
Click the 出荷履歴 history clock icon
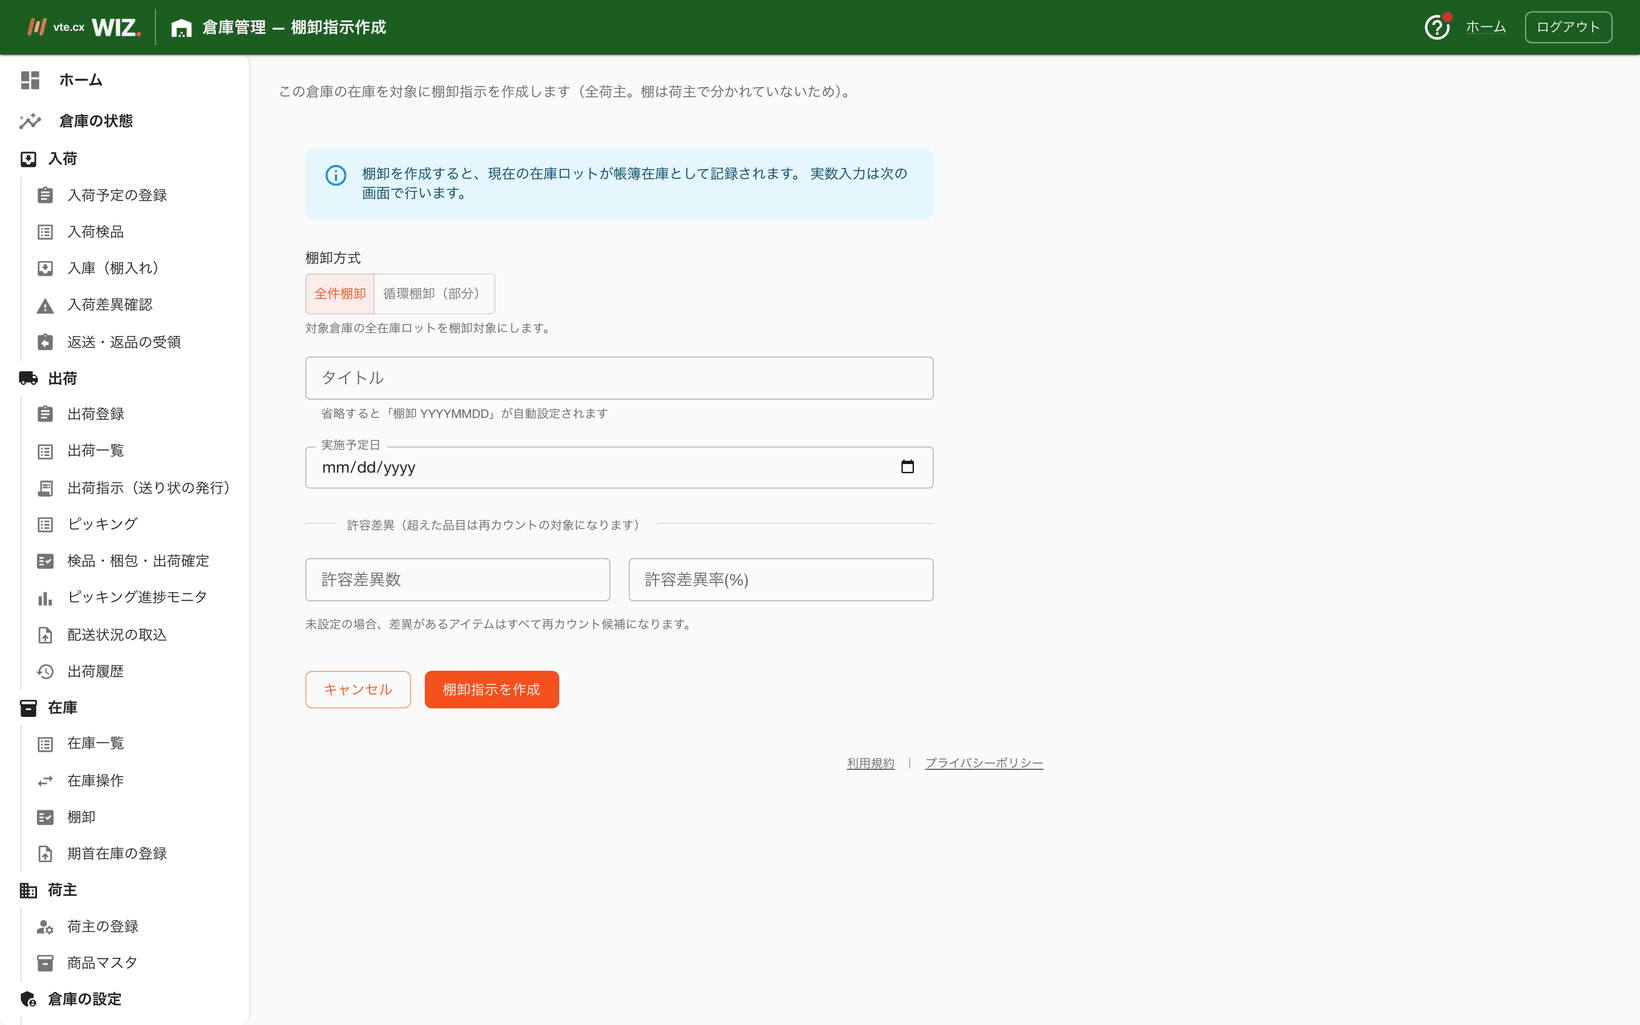point(45,672)
